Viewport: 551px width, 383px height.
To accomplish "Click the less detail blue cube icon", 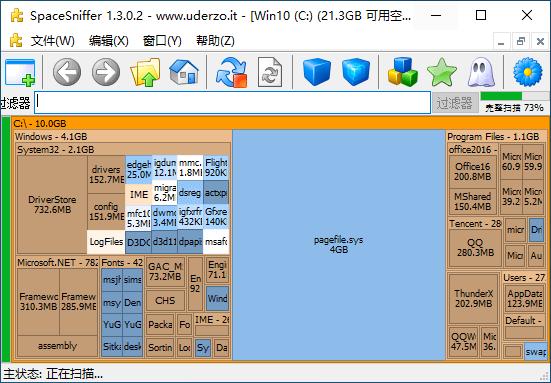I will click(317, 72).
